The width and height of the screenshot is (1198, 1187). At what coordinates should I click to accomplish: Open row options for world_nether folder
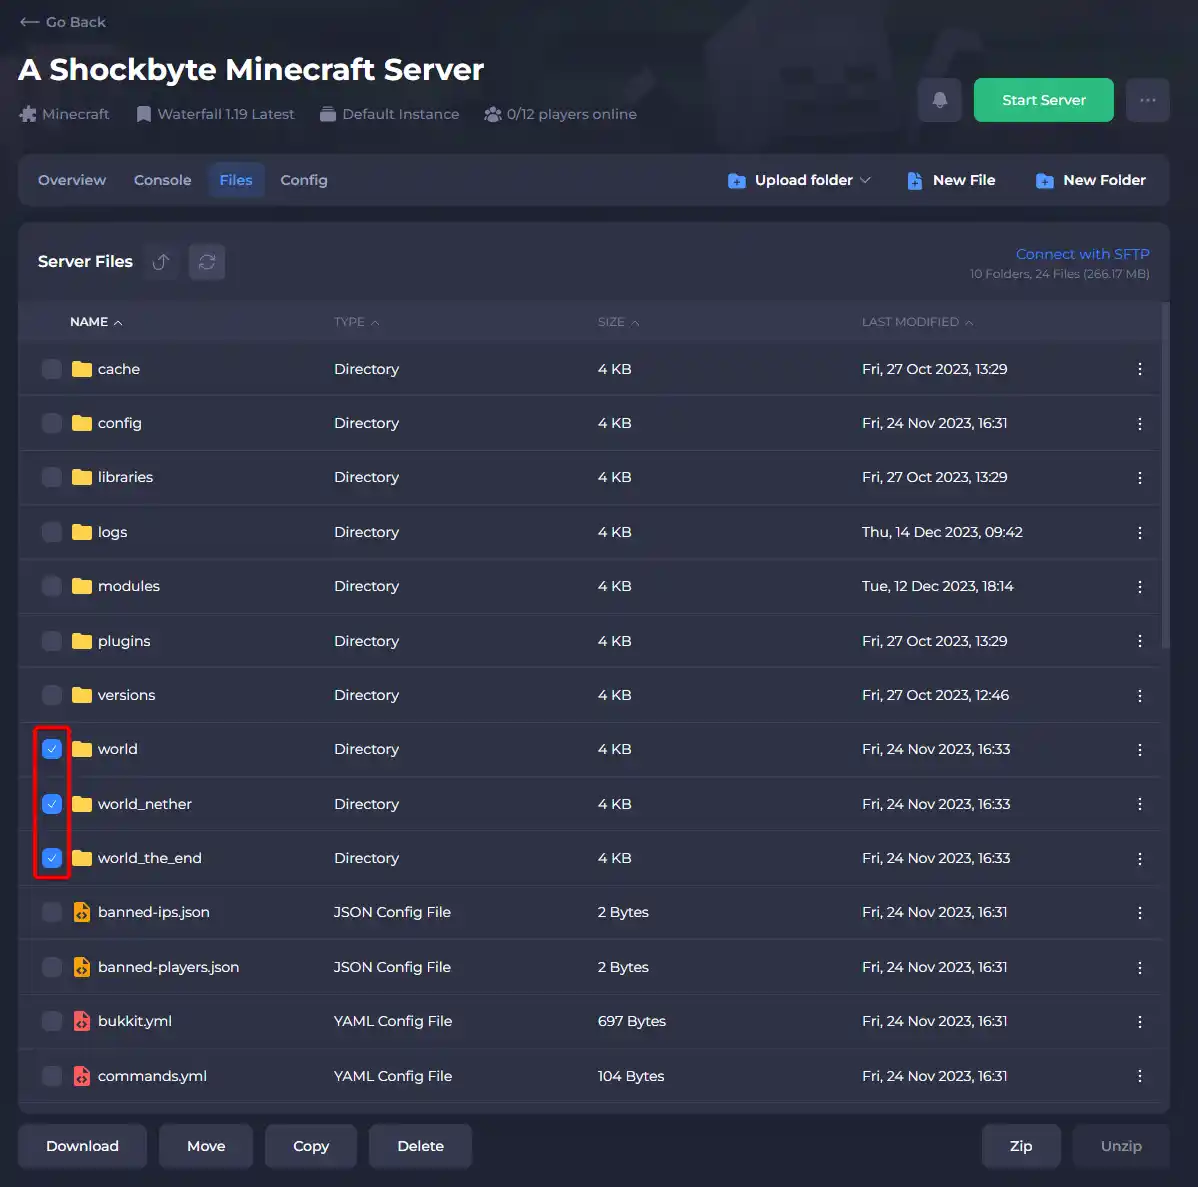pos(1140,804)
